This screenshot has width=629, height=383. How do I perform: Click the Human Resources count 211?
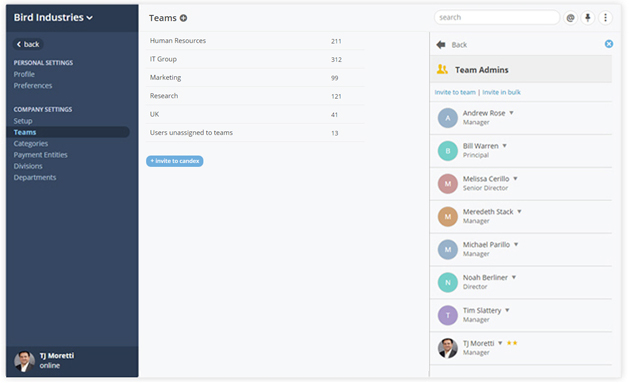(336, 41)
